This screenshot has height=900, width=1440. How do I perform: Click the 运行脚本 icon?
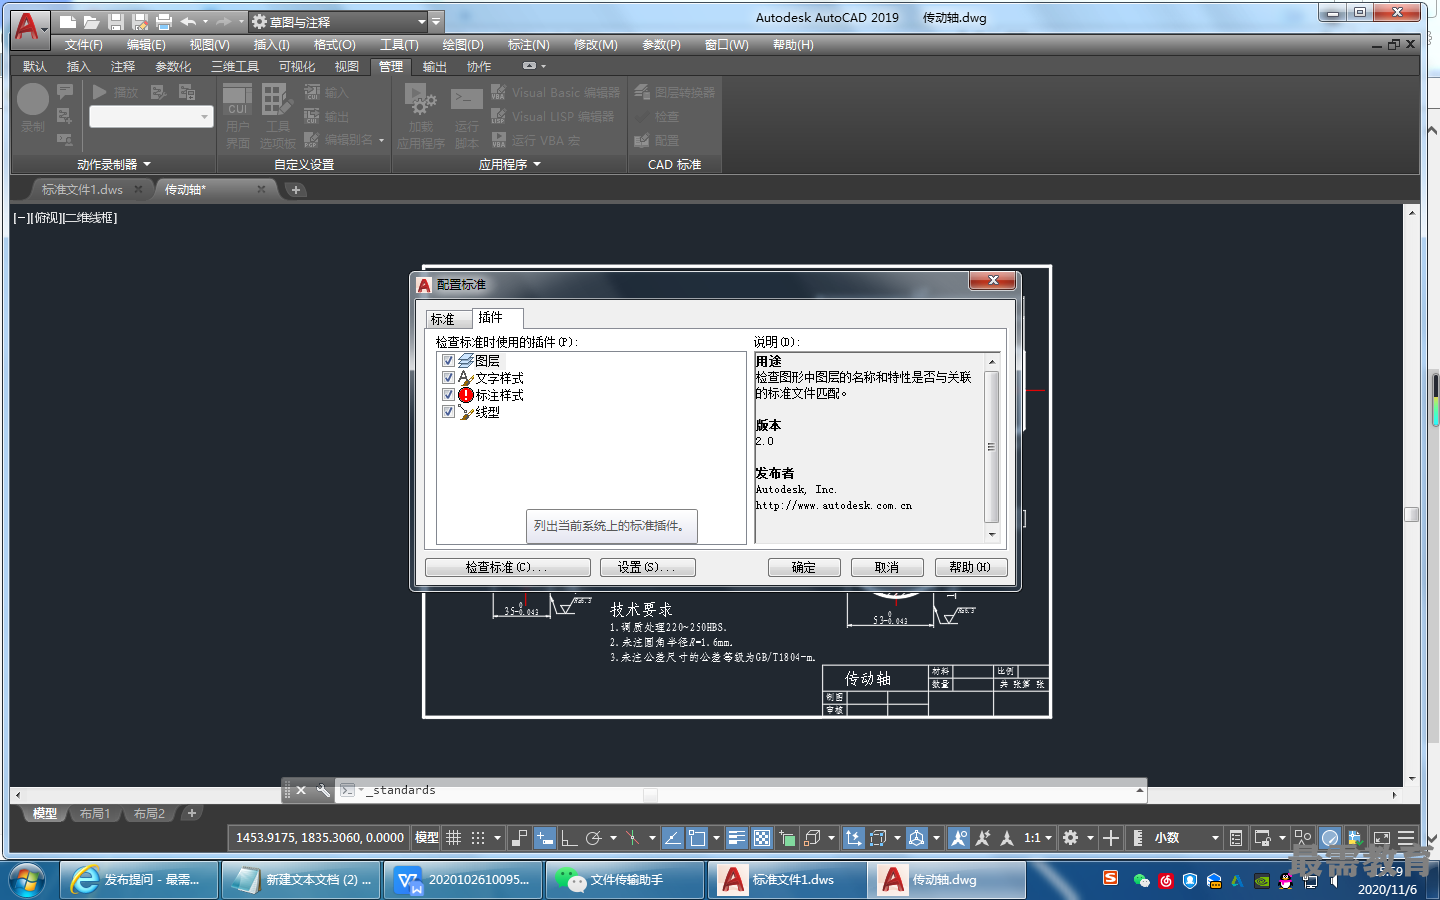click(x=466, y=99)
